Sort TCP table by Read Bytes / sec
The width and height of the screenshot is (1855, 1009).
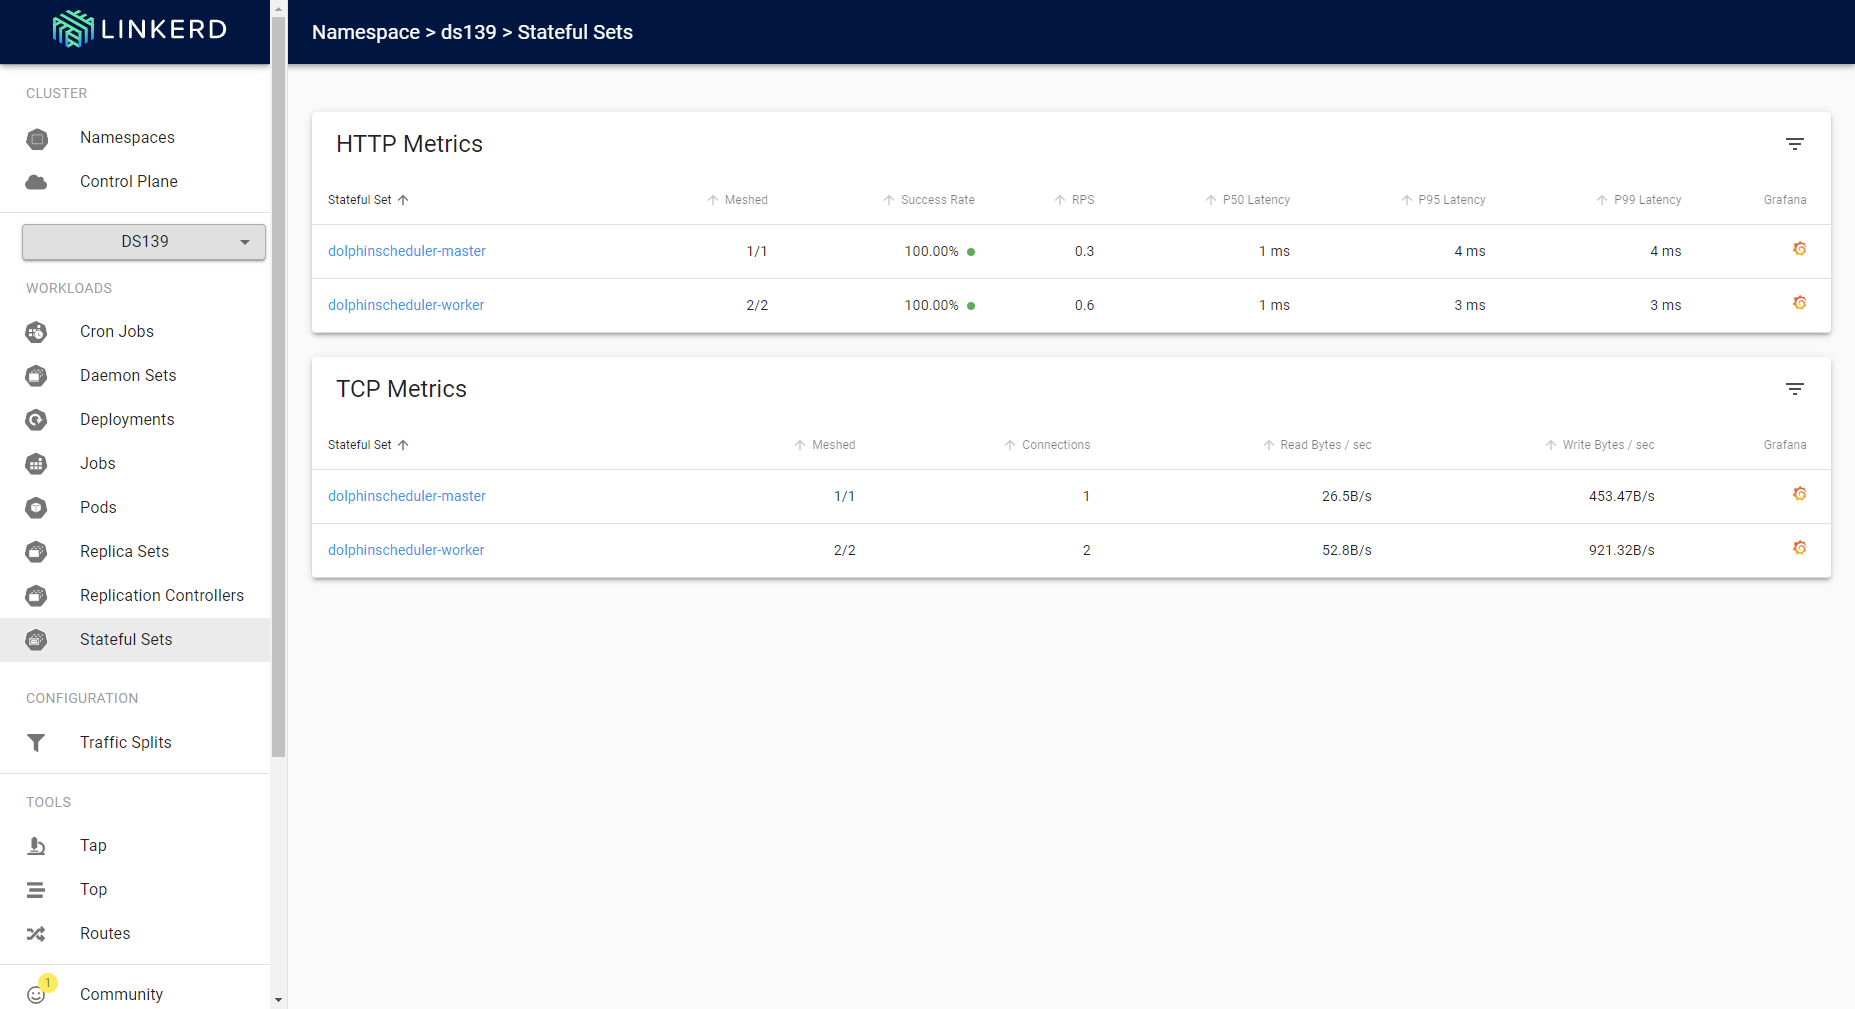(x=1324, y=445)
